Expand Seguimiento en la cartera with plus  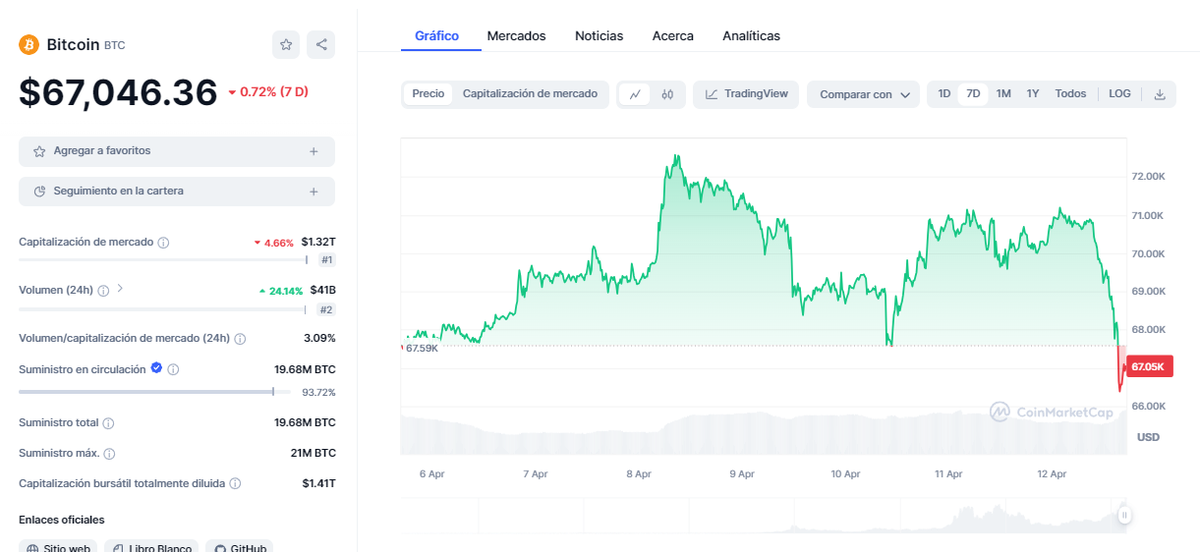[x=313, y=191]
